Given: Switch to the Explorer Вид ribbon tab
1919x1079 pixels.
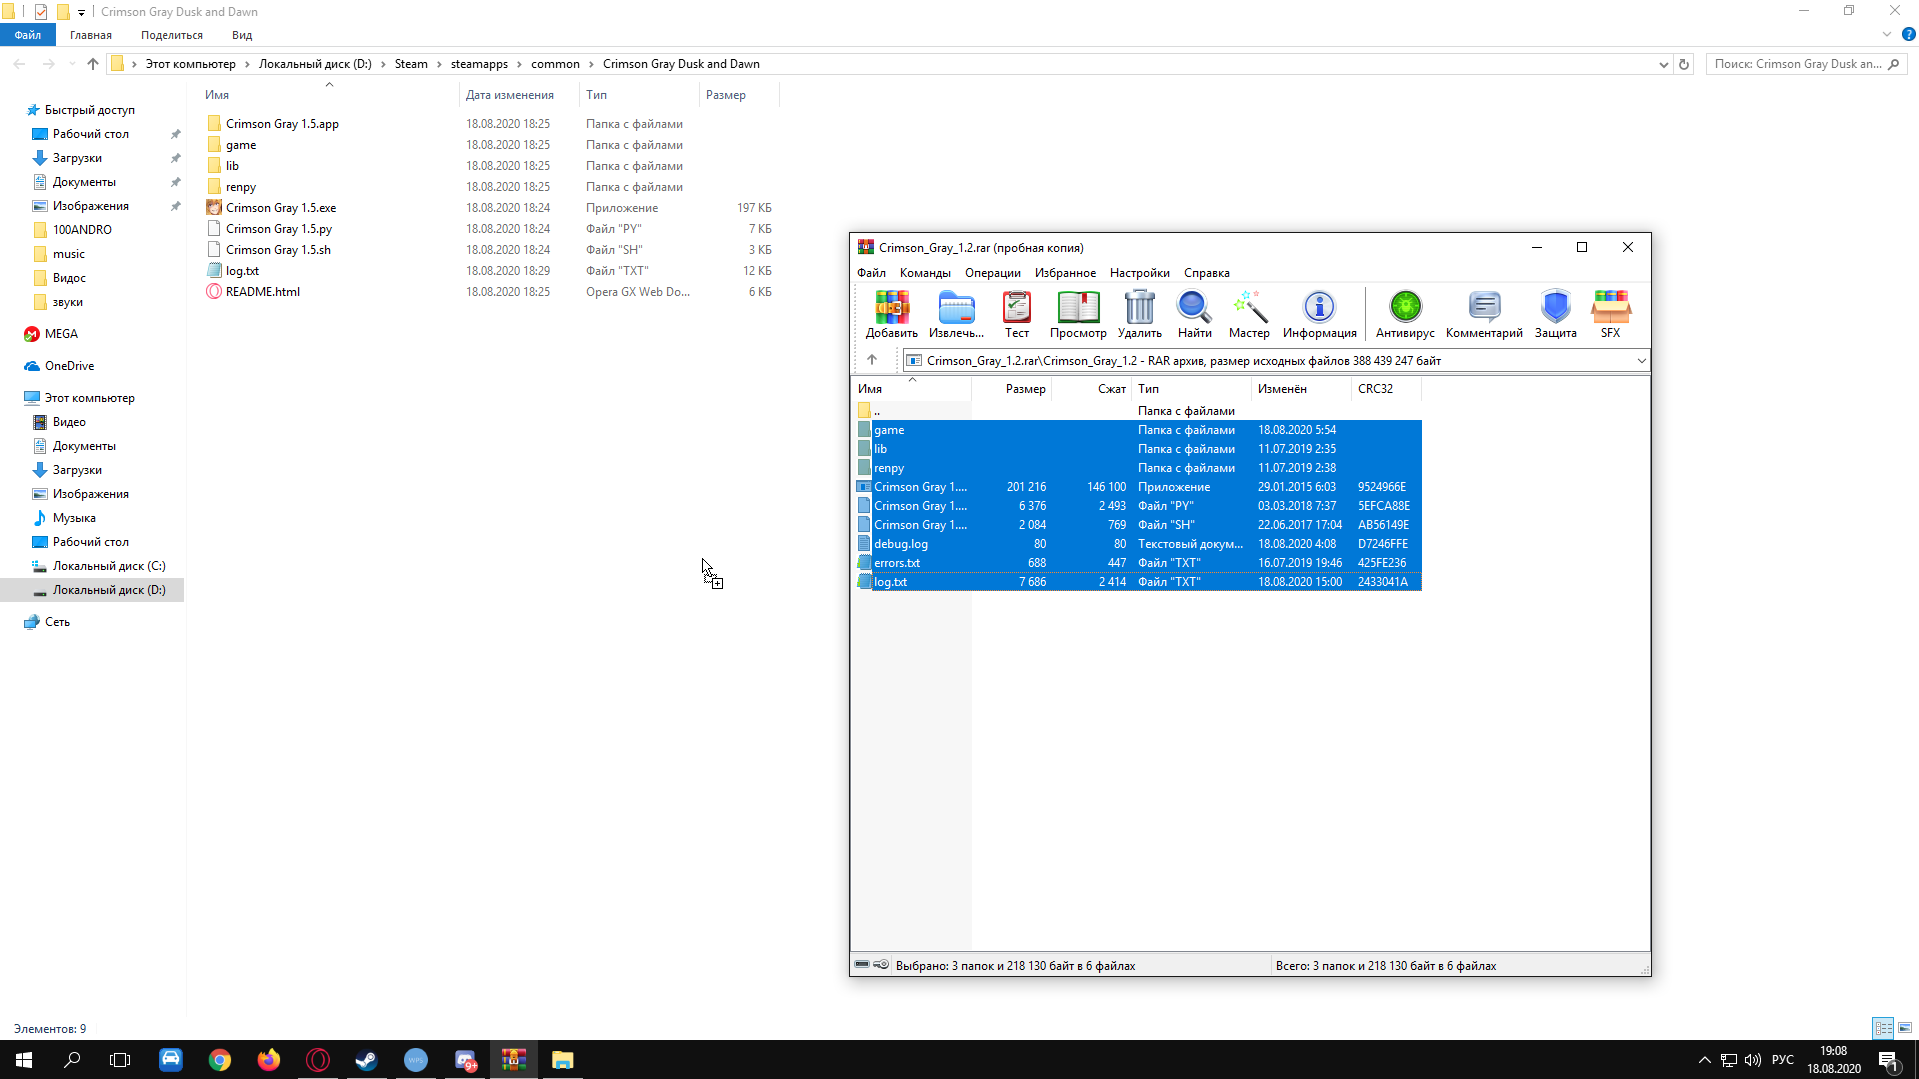Looking at the screenshot, I should [242, 35].
